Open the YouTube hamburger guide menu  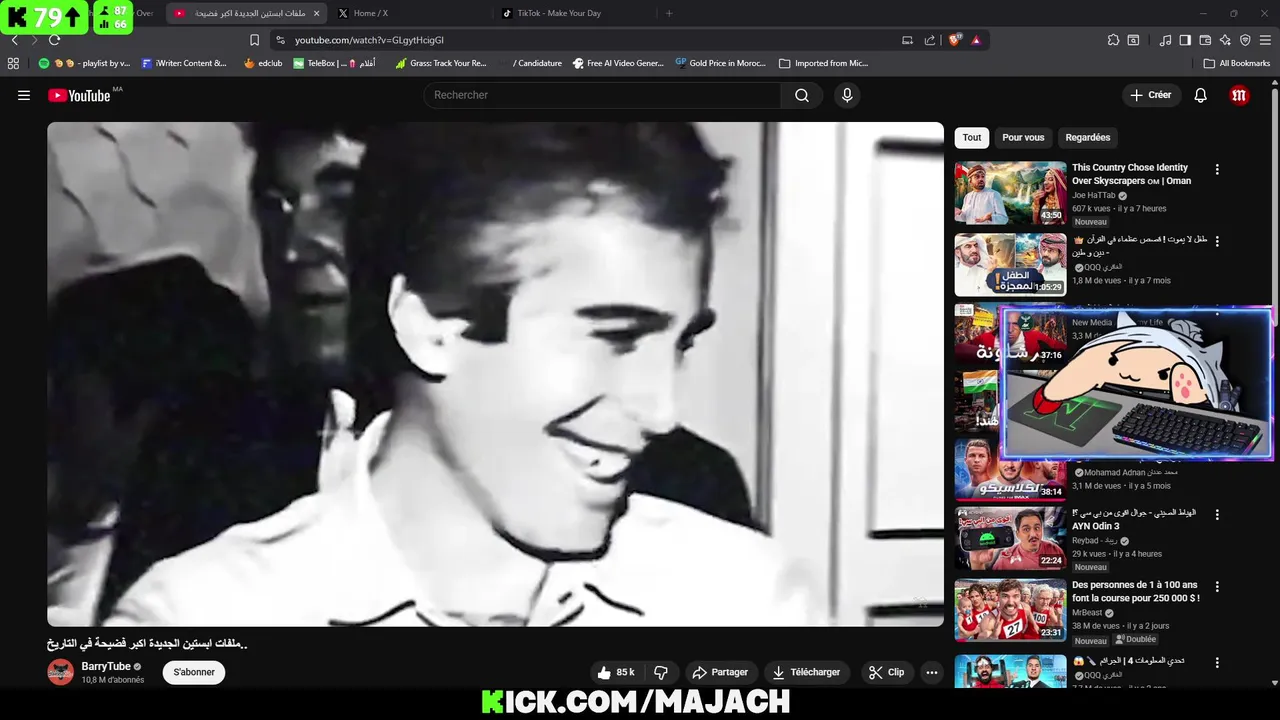point(24,95)
